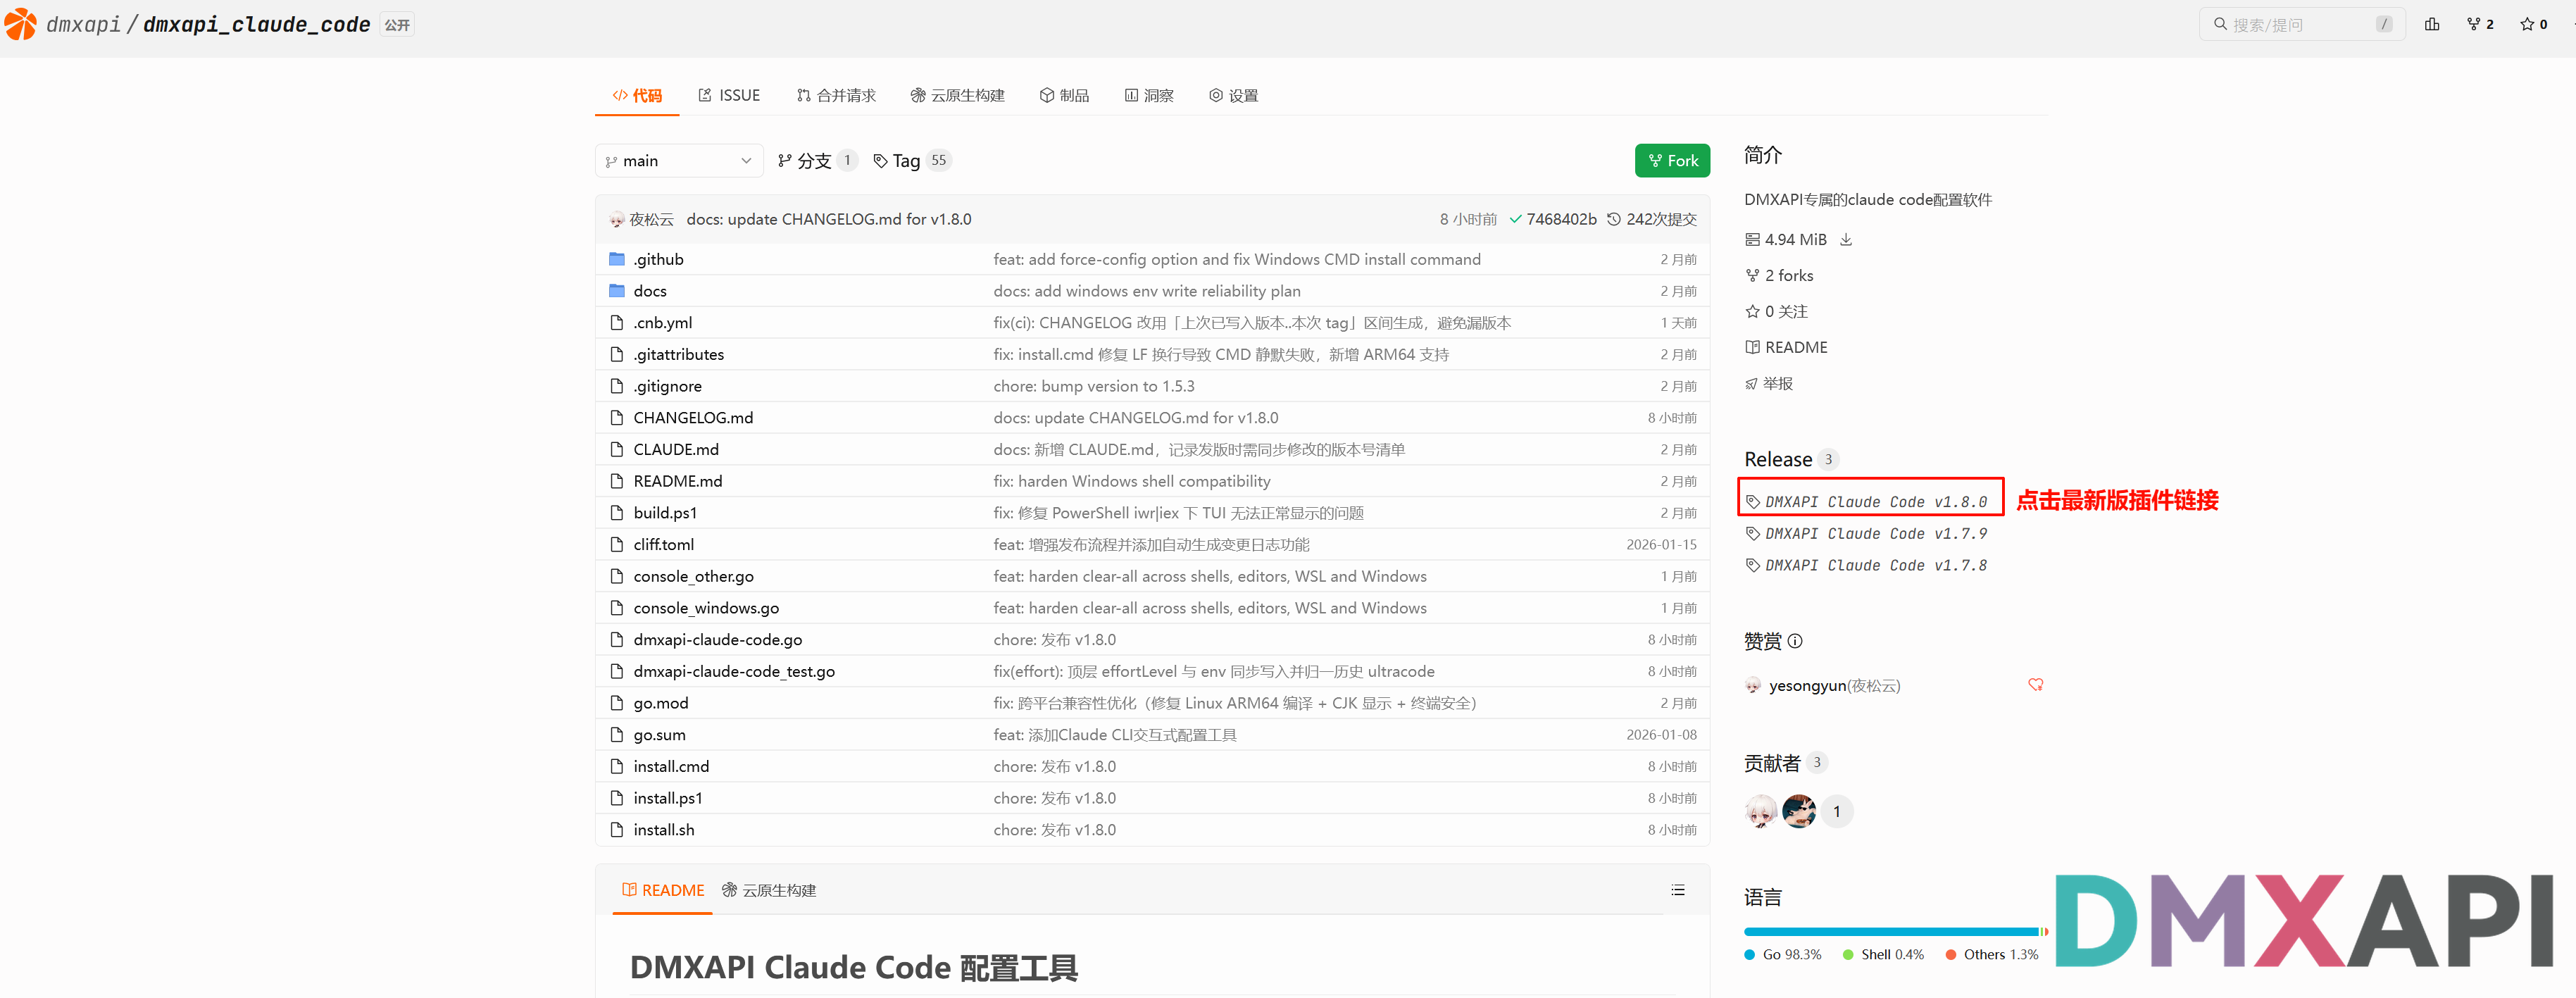Screen dimensions: 2576x998
Task: Open file cliff.toml
Action: click(x=663, y=545)
